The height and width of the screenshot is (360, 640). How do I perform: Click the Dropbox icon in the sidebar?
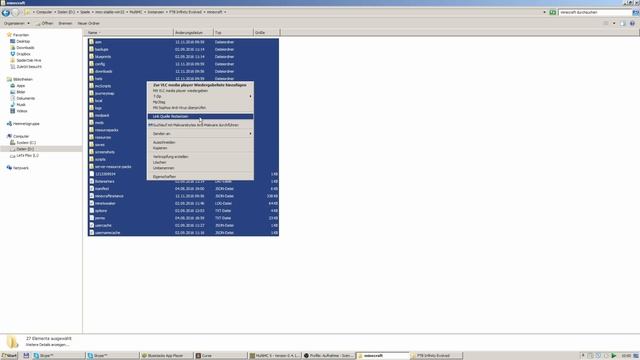(13, 54)
